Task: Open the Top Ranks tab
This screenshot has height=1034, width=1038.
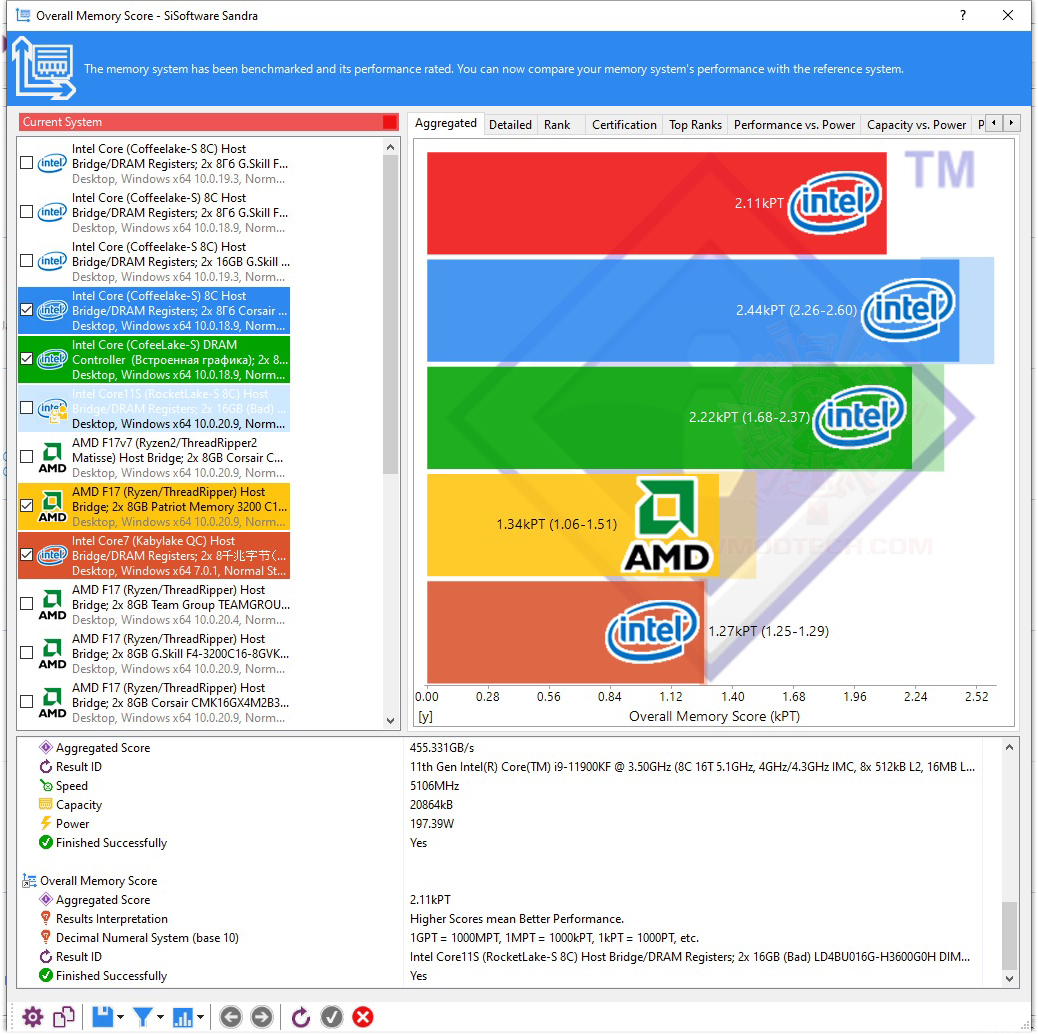Action: [x=695, y=124]
